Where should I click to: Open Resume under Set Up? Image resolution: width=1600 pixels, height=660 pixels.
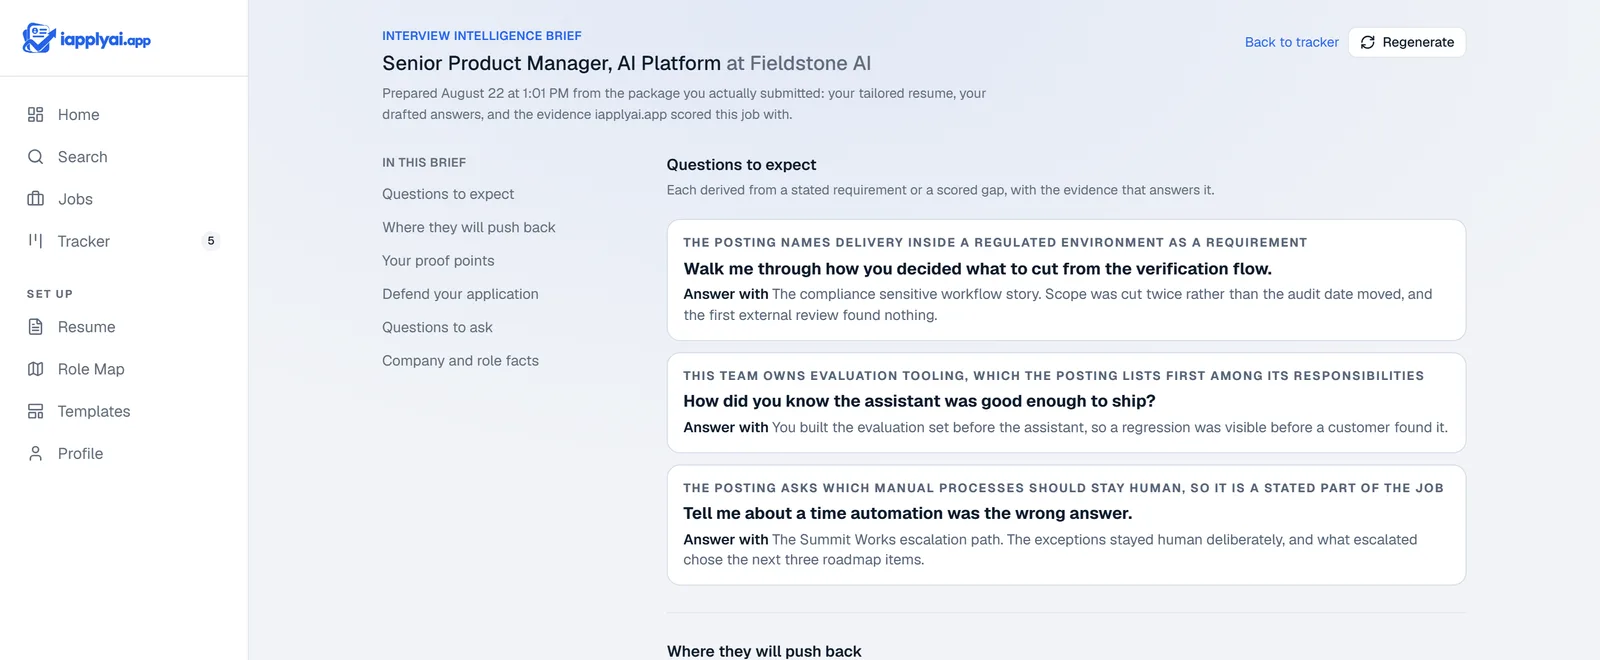point(124,327)
